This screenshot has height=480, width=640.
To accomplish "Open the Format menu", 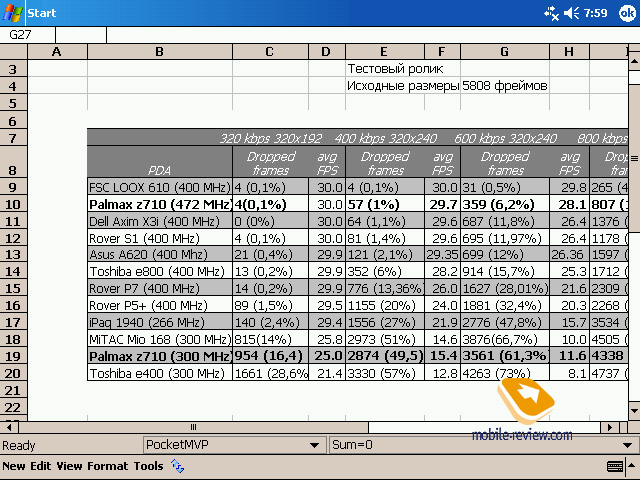I will pos(107,466).
